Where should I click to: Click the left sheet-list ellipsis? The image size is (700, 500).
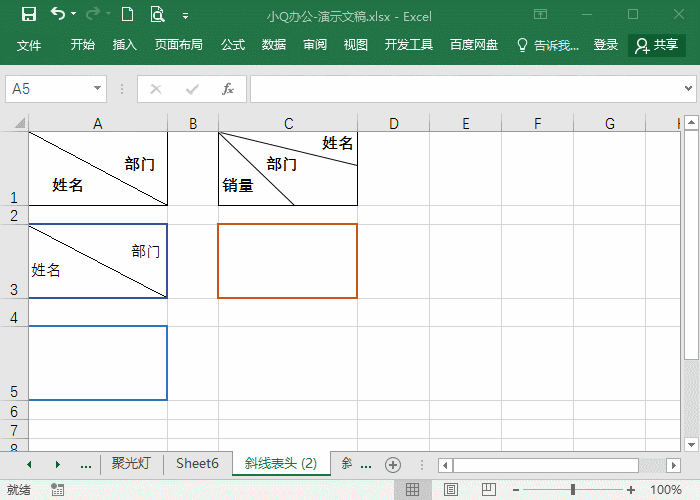pos(86,466)
